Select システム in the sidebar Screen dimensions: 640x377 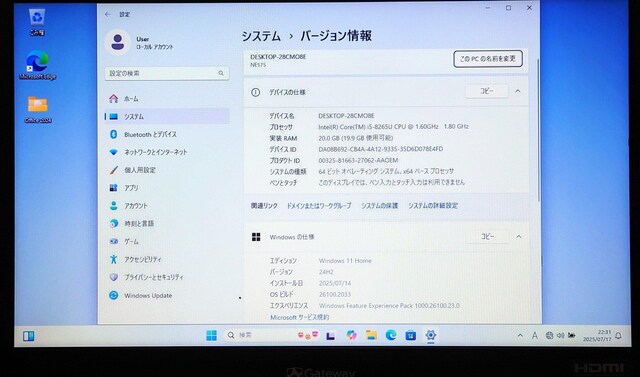(167, 117)
